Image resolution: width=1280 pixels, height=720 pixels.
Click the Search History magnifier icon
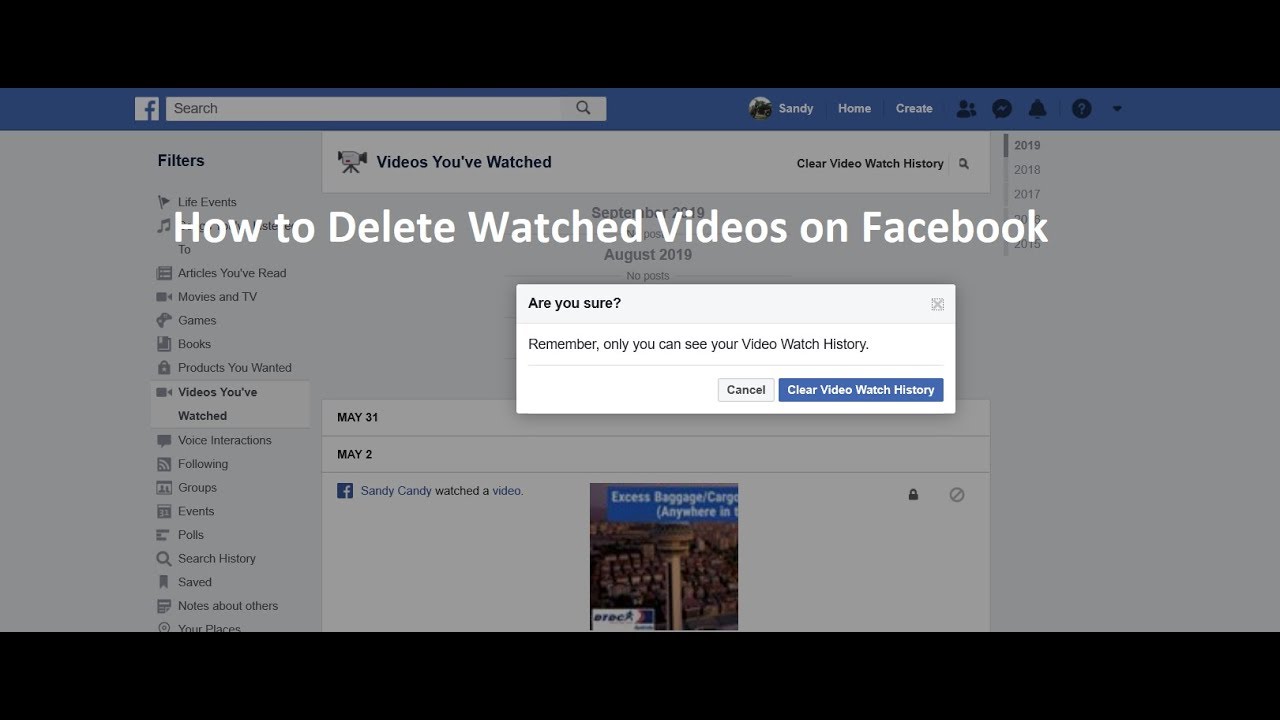164,559
